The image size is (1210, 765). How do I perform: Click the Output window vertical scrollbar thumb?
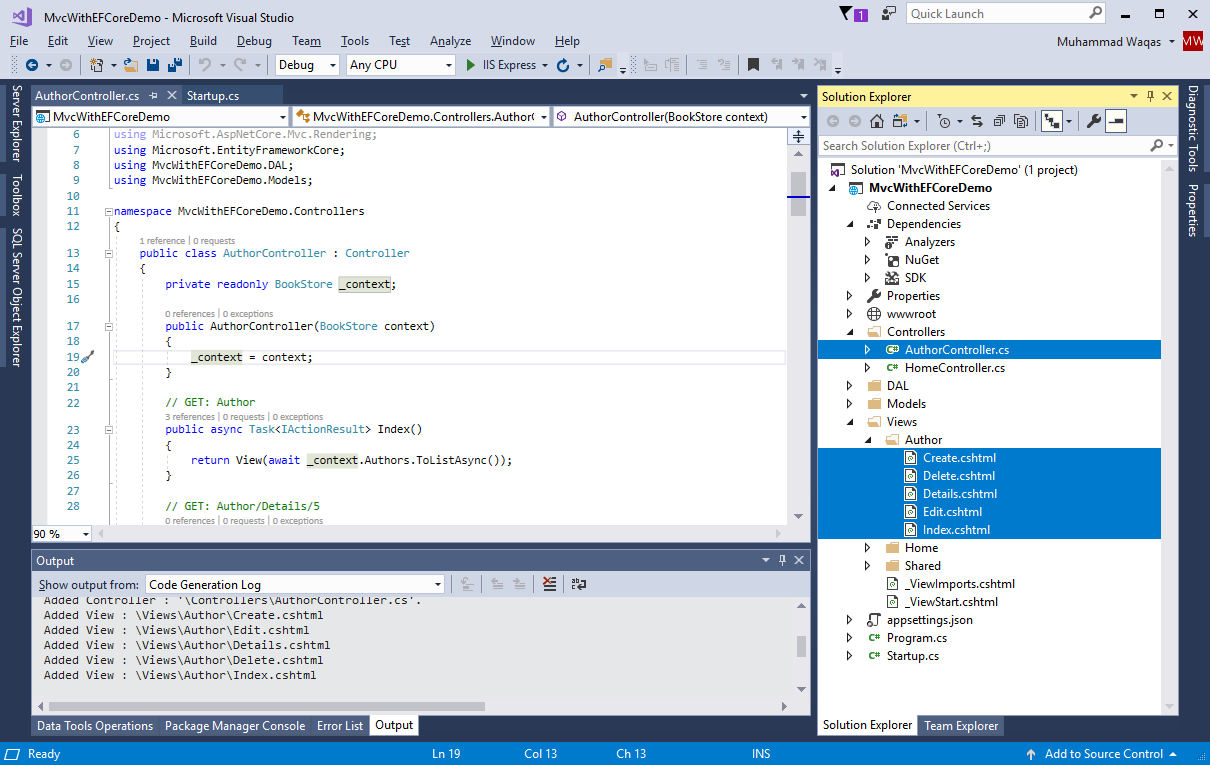tap(801, 646)
